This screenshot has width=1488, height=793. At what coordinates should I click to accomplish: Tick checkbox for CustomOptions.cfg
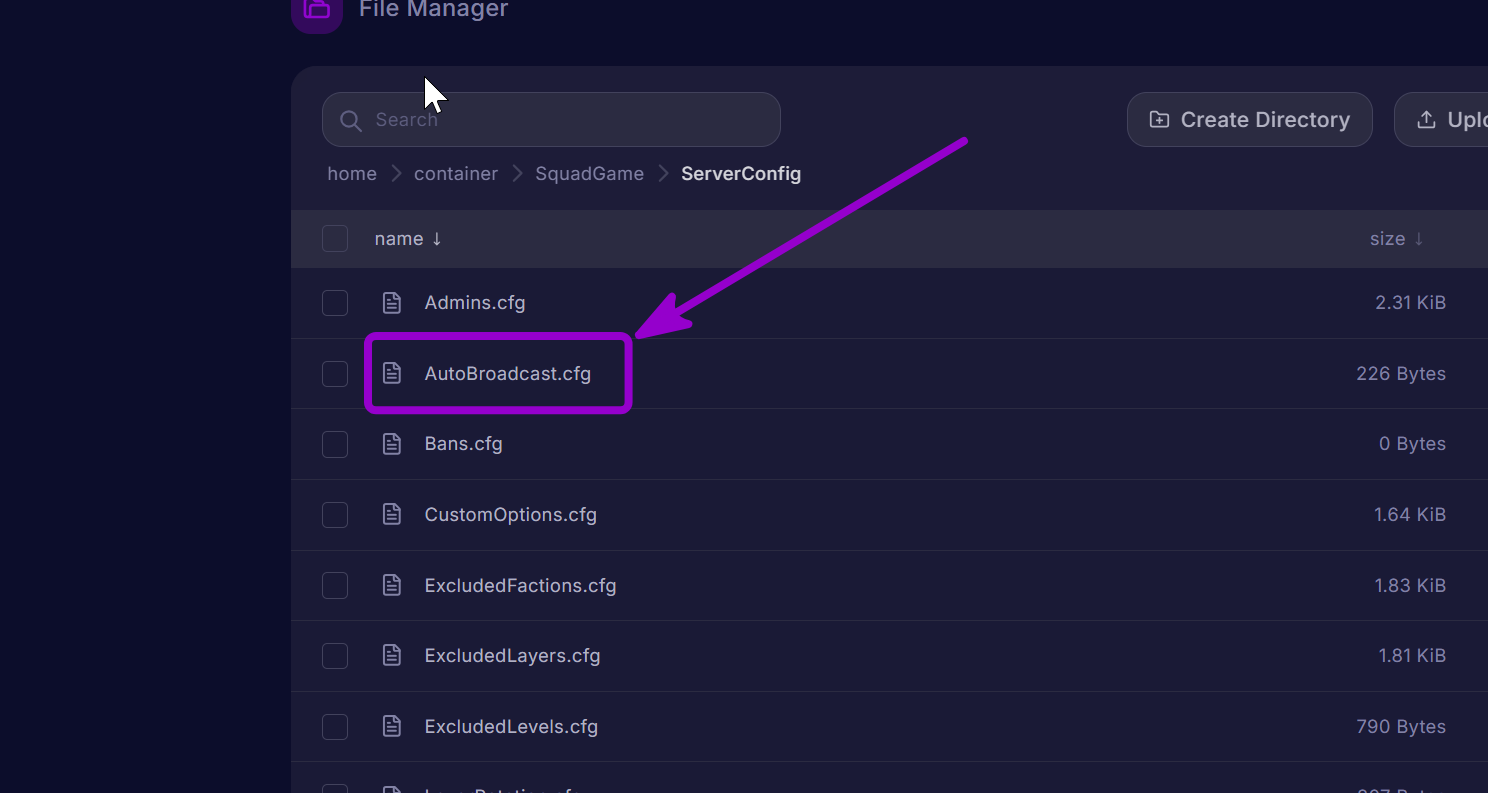coord(335,515)
